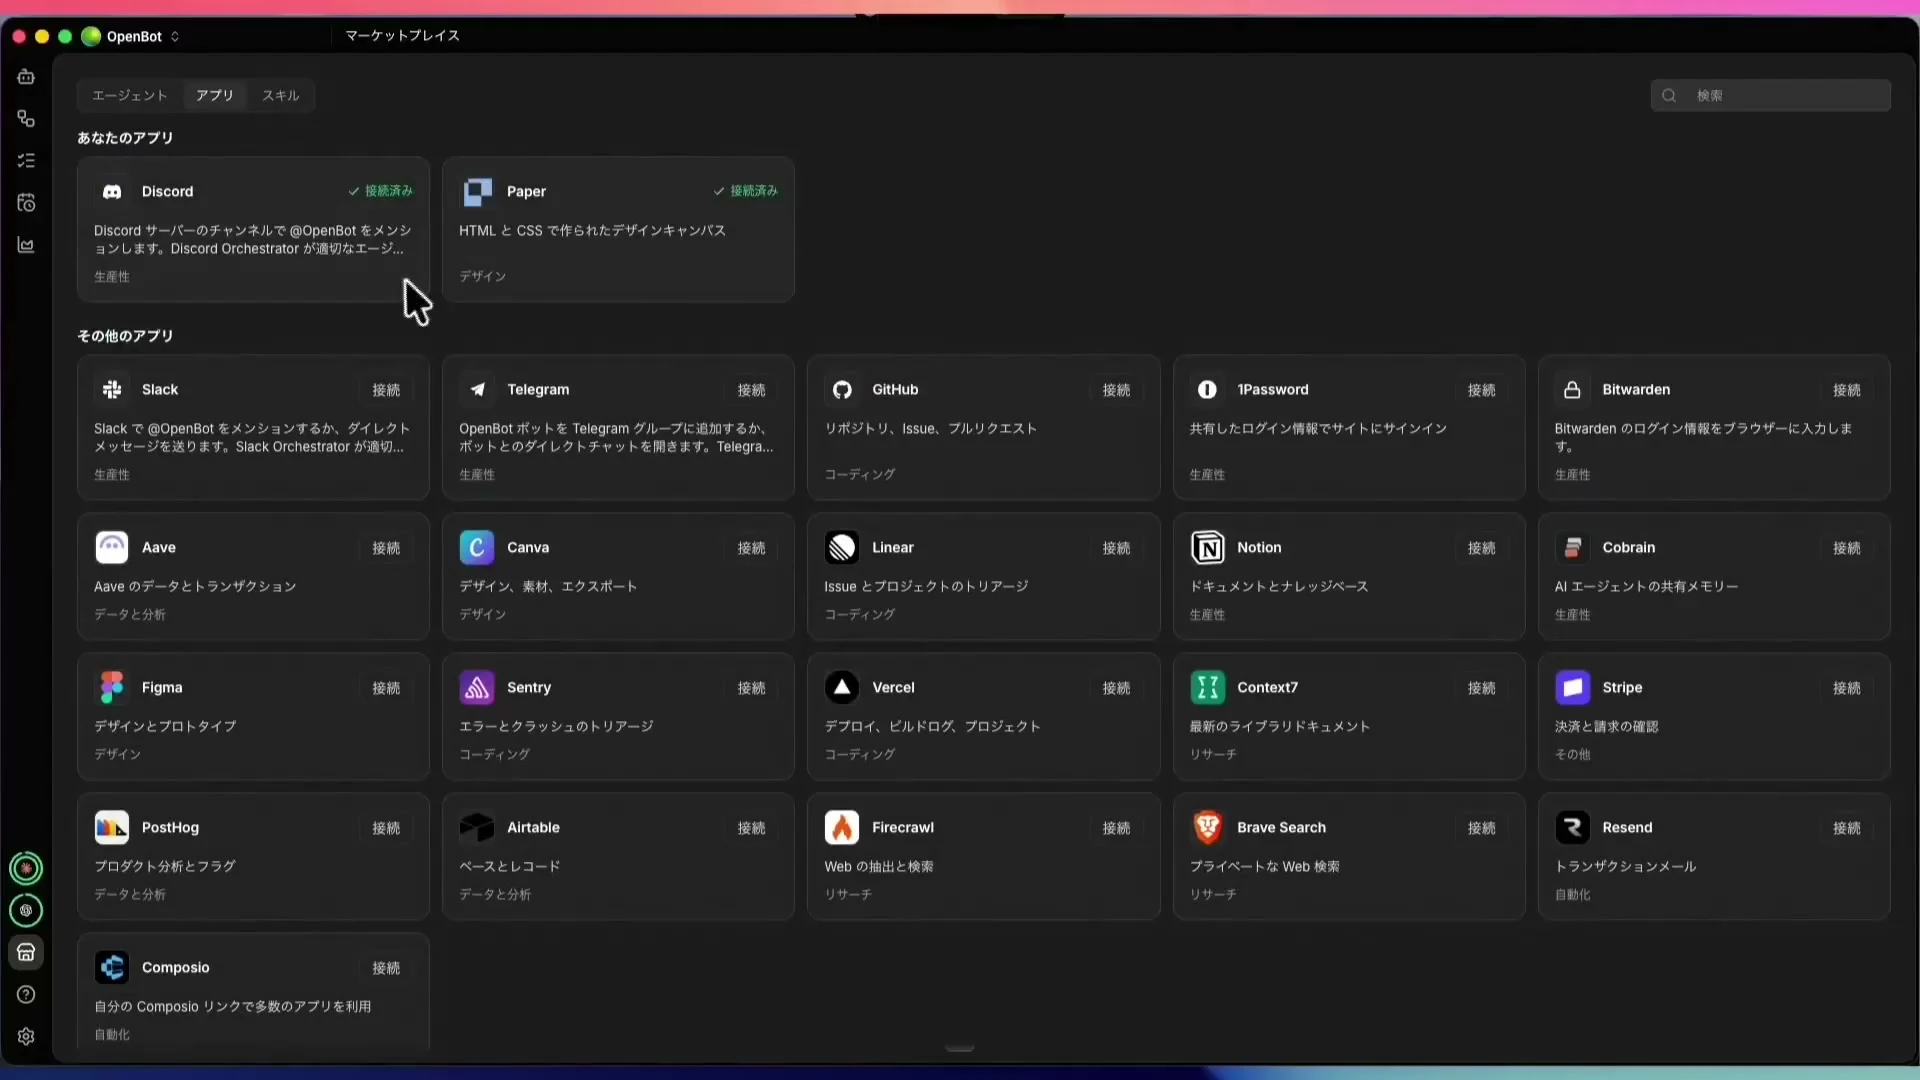Open the robot agents icon in sidebar
This screenshot has width=1920, height=1080.
click(26, 77)
